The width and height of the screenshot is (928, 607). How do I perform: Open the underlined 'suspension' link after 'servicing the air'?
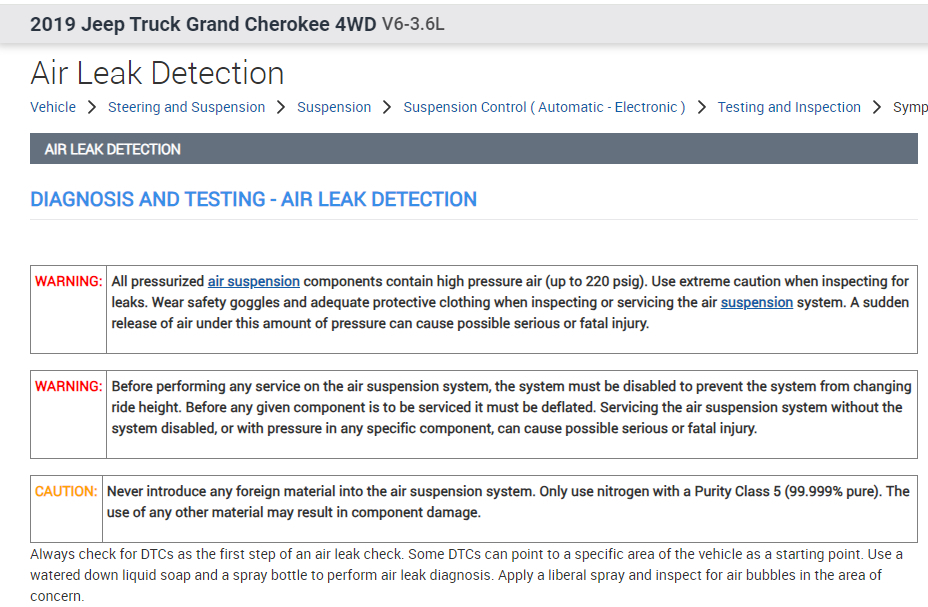pos(757,302)
